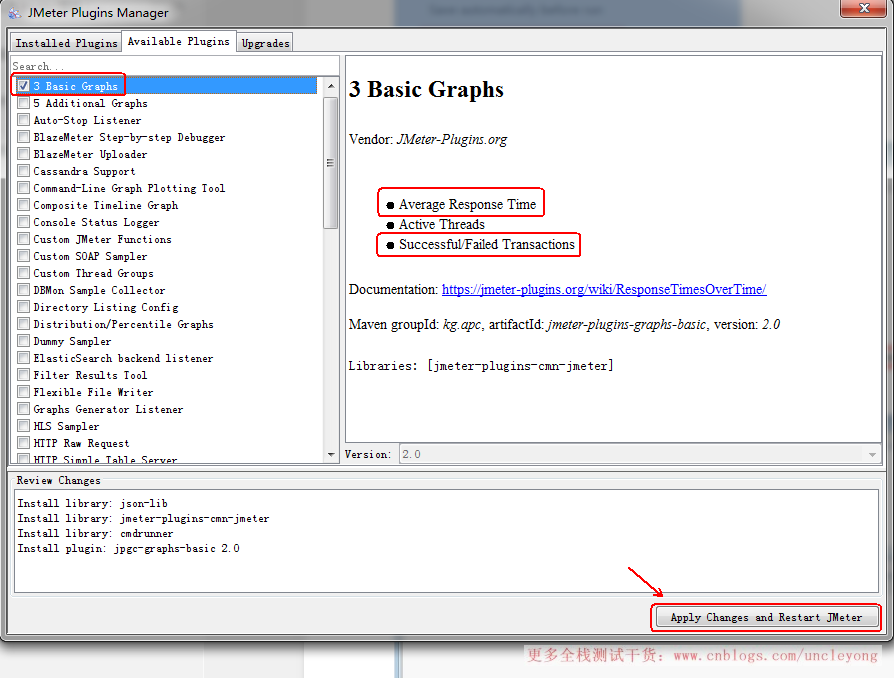Click 'Install library: cmdrunner' review line
Image resolution: width=894 pixels, height=678 pixels.
pyautogui.click(x=95, y=533)
